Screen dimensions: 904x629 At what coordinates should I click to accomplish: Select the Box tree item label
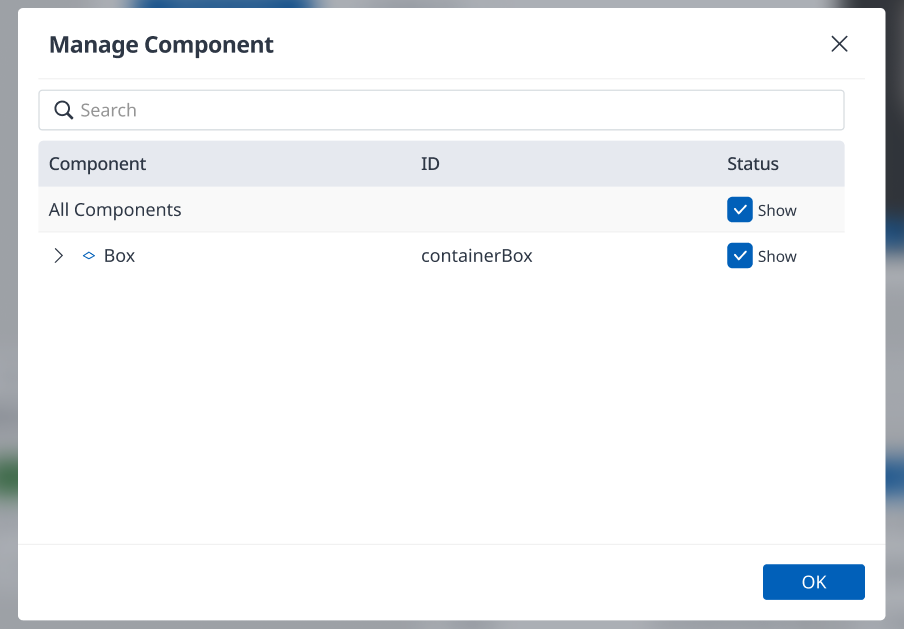point(119,255)
